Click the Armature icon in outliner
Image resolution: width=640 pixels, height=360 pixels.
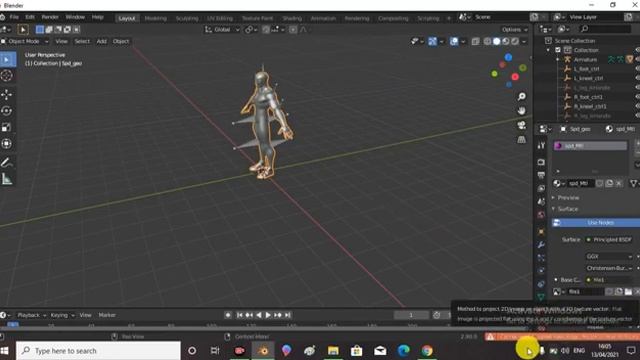pyautogui.click(x=567, y=60)
